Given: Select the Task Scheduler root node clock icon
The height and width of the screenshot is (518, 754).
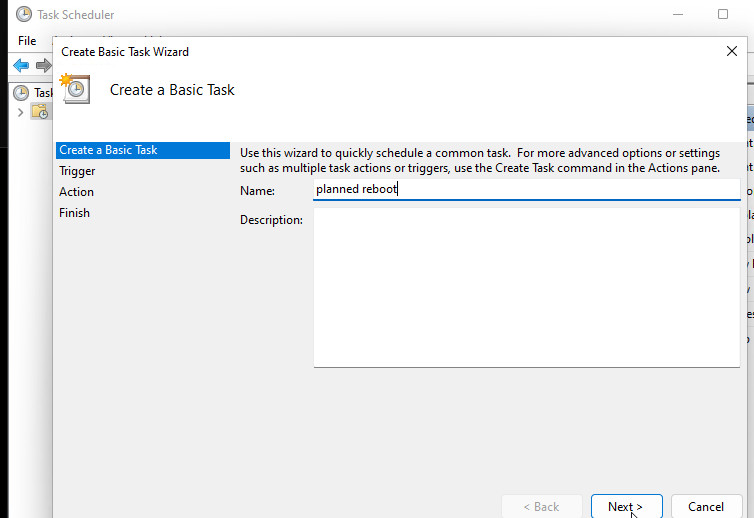Looking at the screenshot, I should [x=21, y=93].
